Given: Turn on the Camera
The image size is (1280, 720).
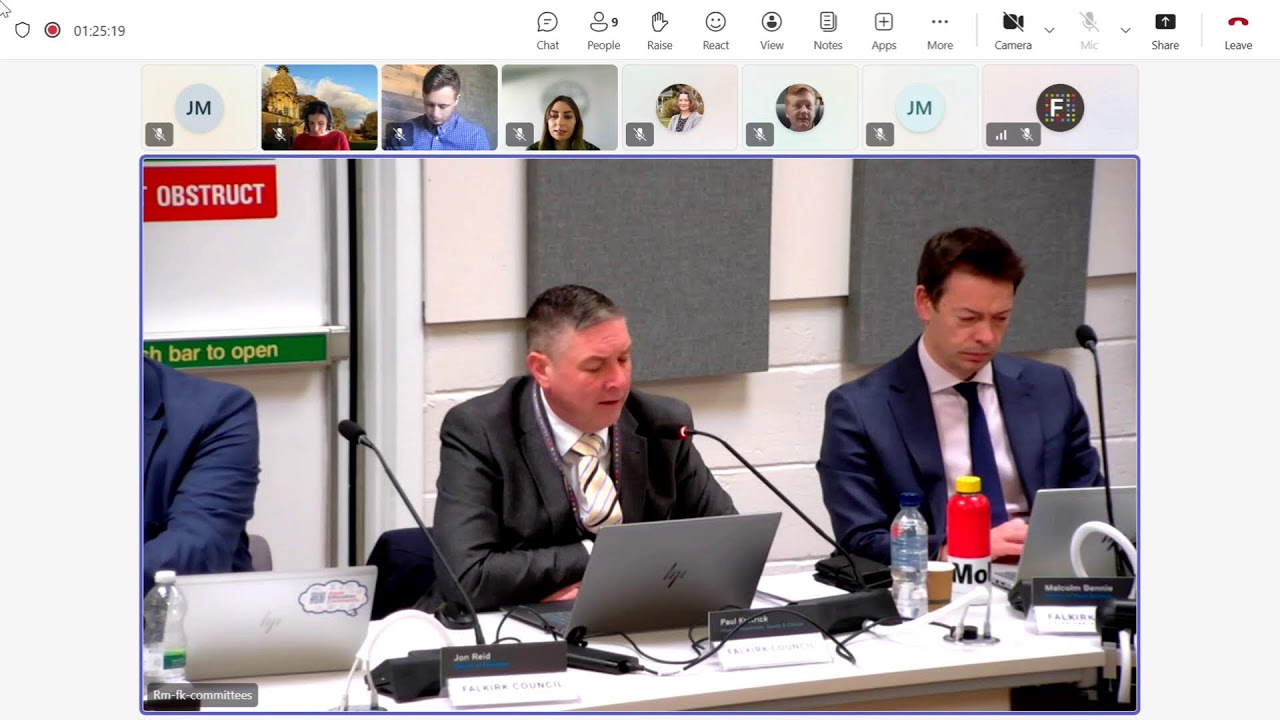Looking at the screenshot, I should coord(1013,31).
